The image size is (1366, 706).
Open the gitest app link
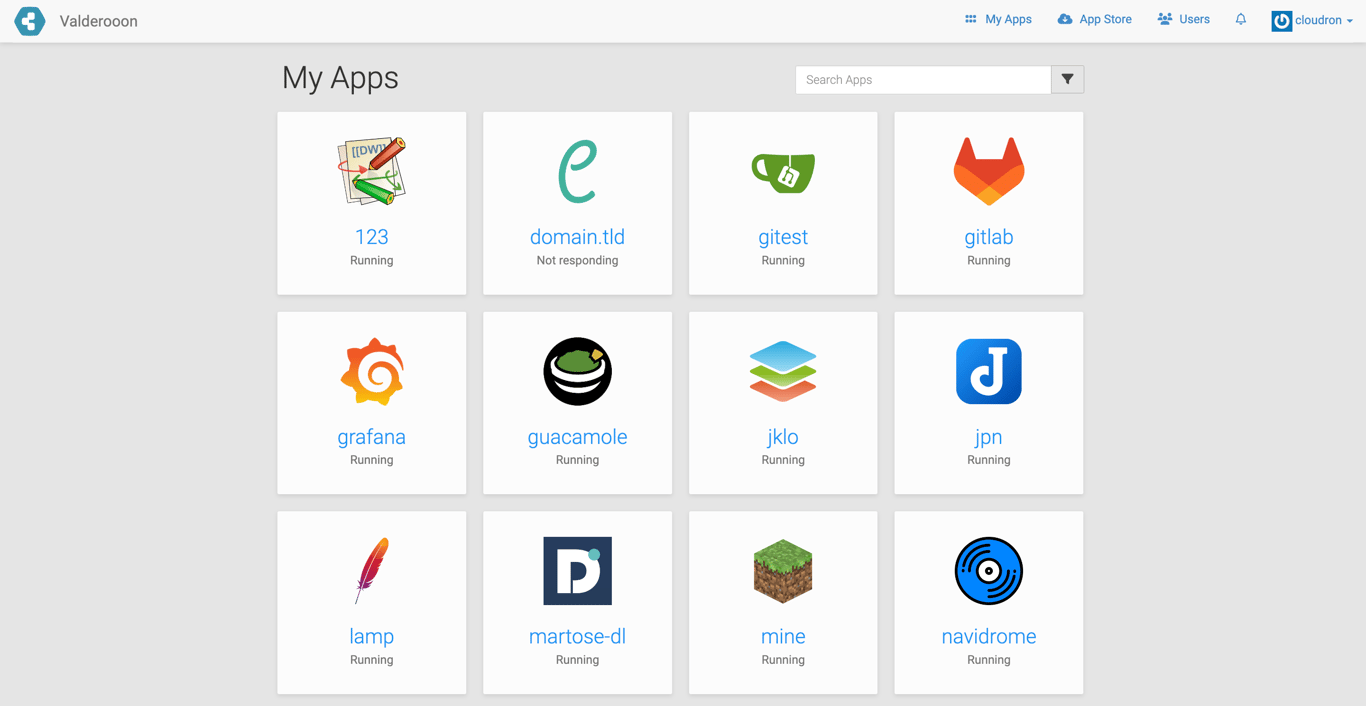pyautogui.click(x=783, y=237)
